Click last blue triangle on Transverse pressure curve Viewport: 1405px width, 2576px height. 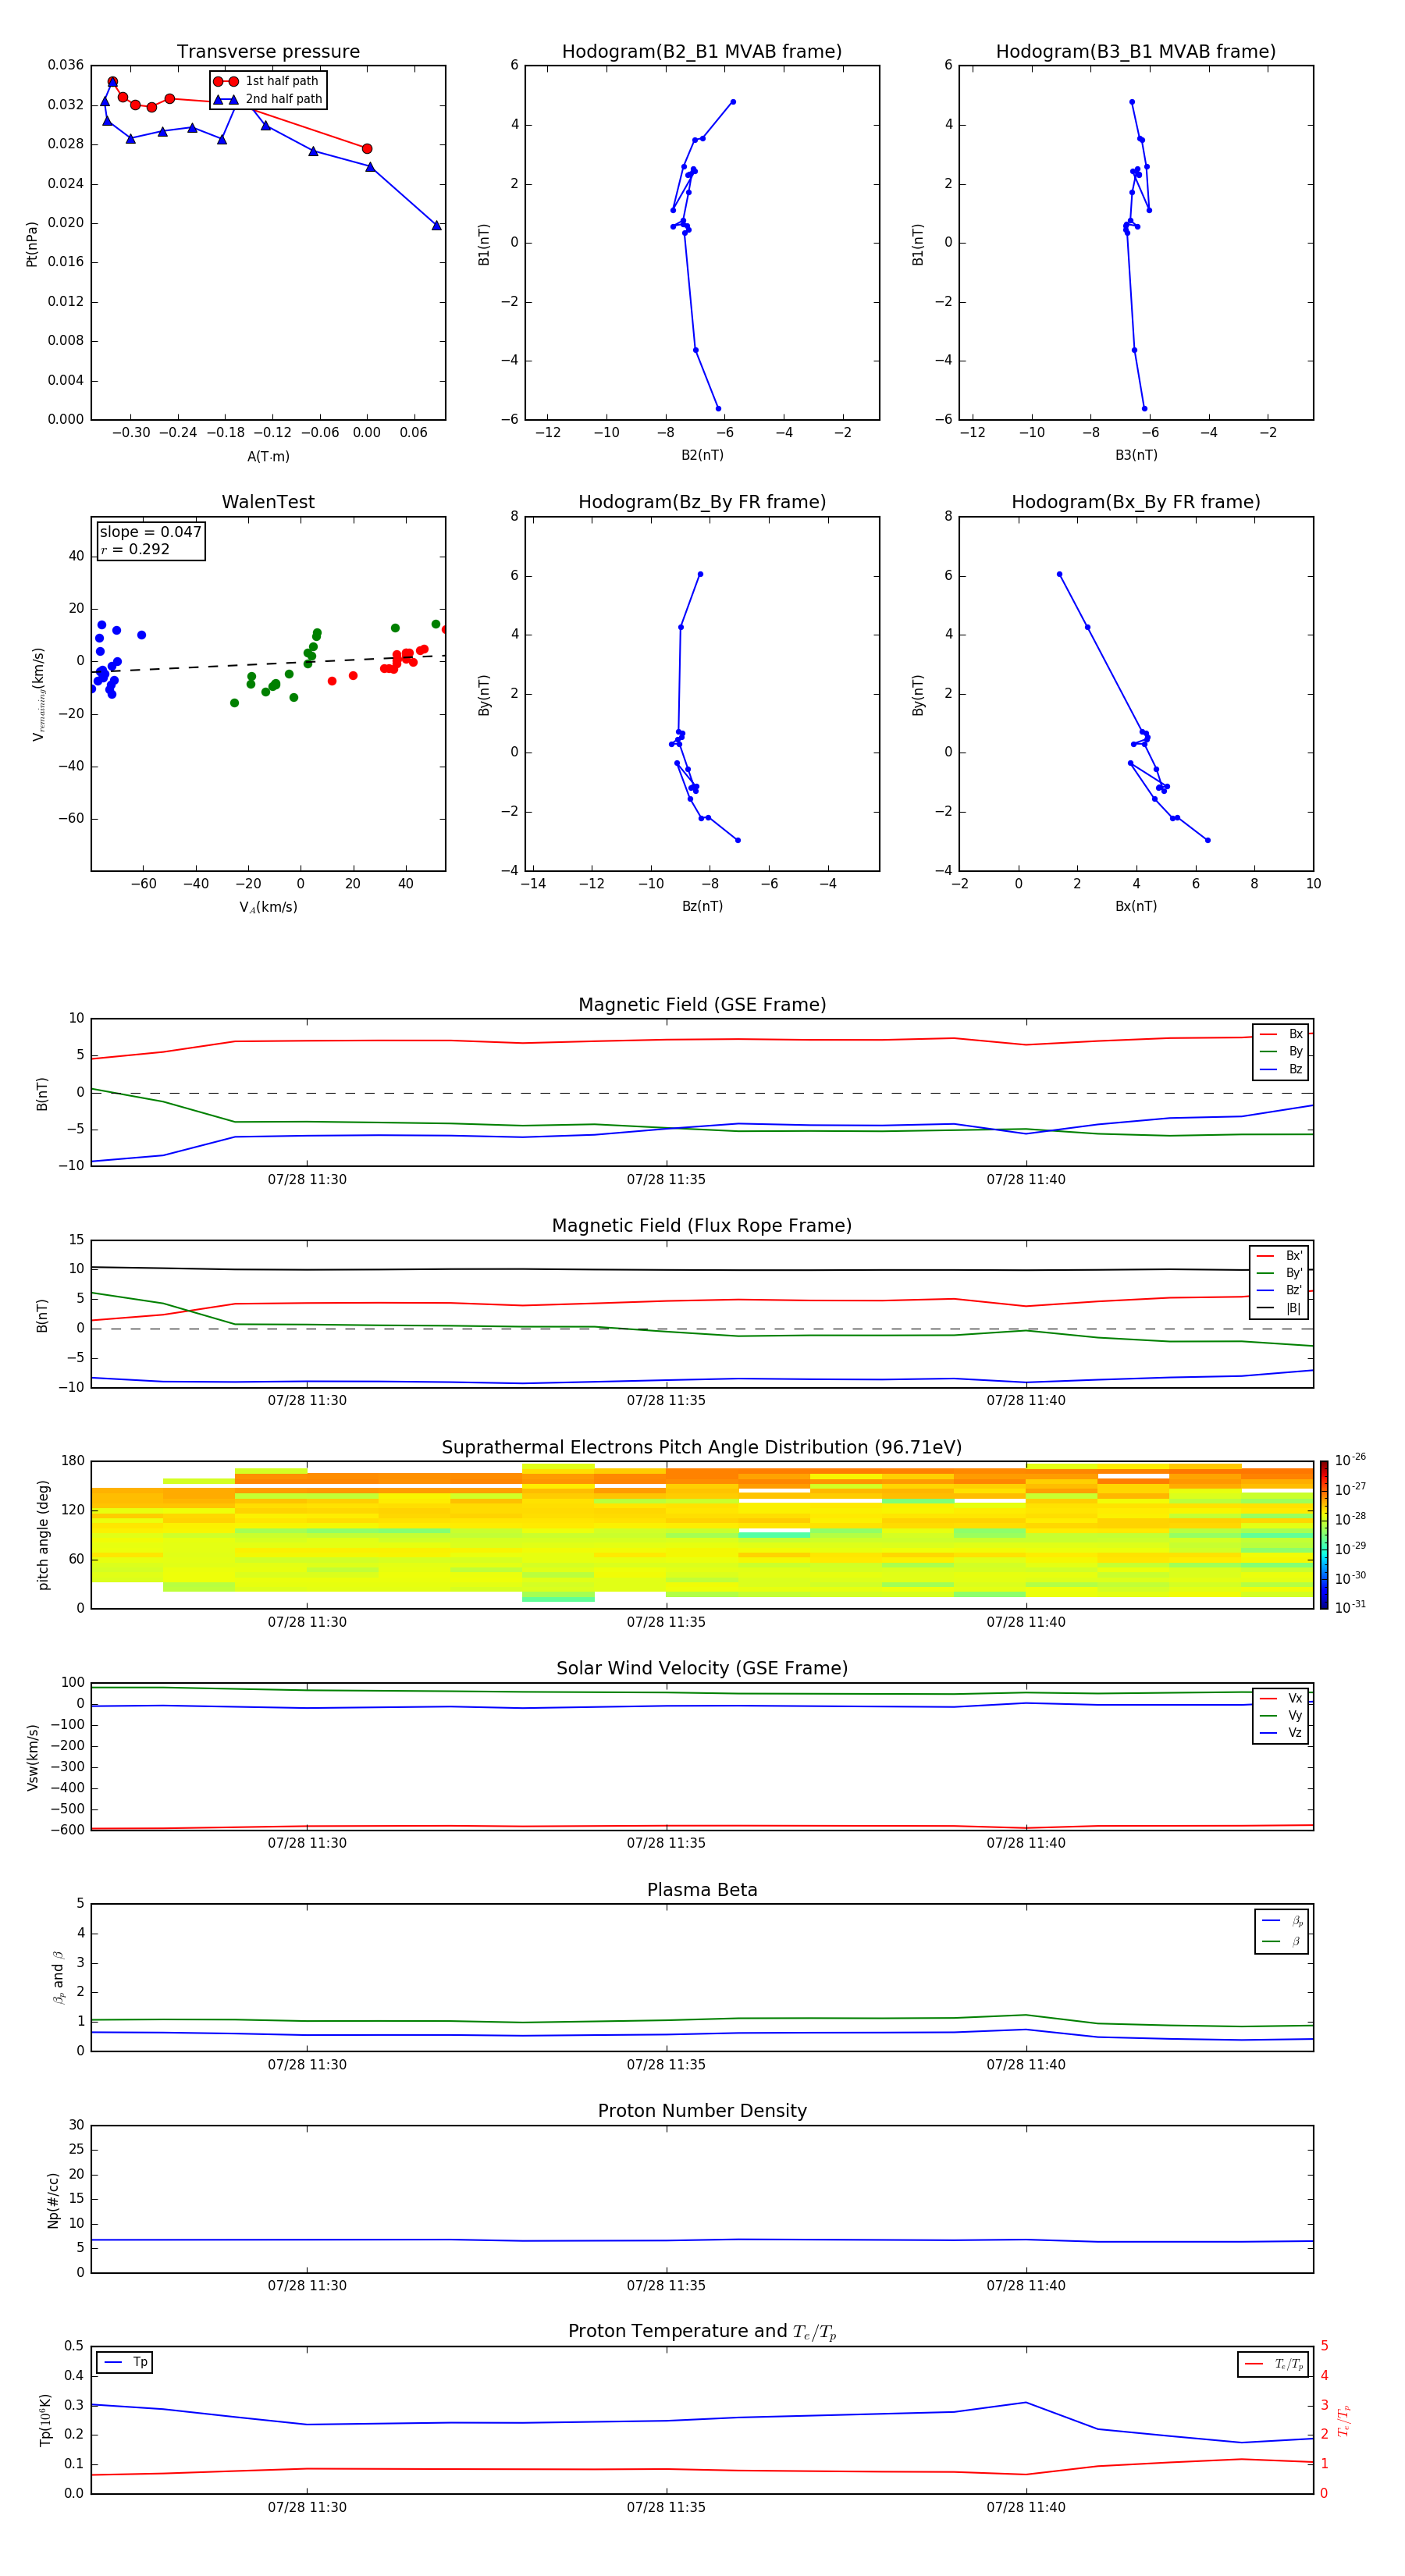[436, 225]
